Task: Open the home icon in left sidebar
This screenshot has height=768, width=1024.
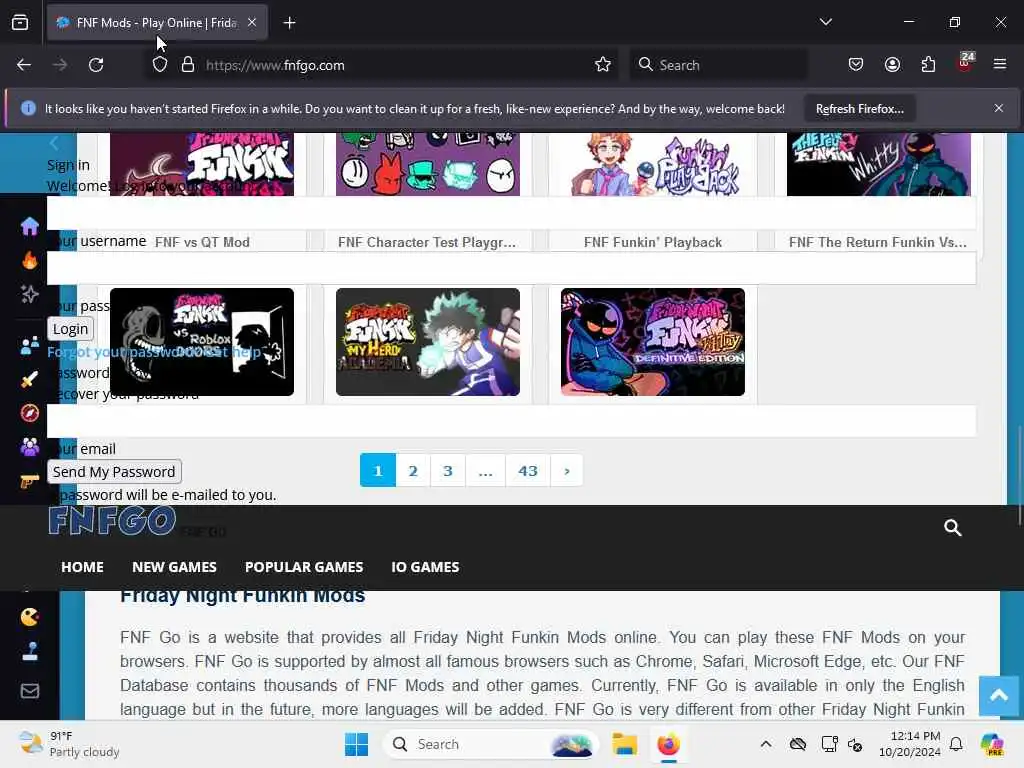Action: pyautogui.click(x=29, y=226)
